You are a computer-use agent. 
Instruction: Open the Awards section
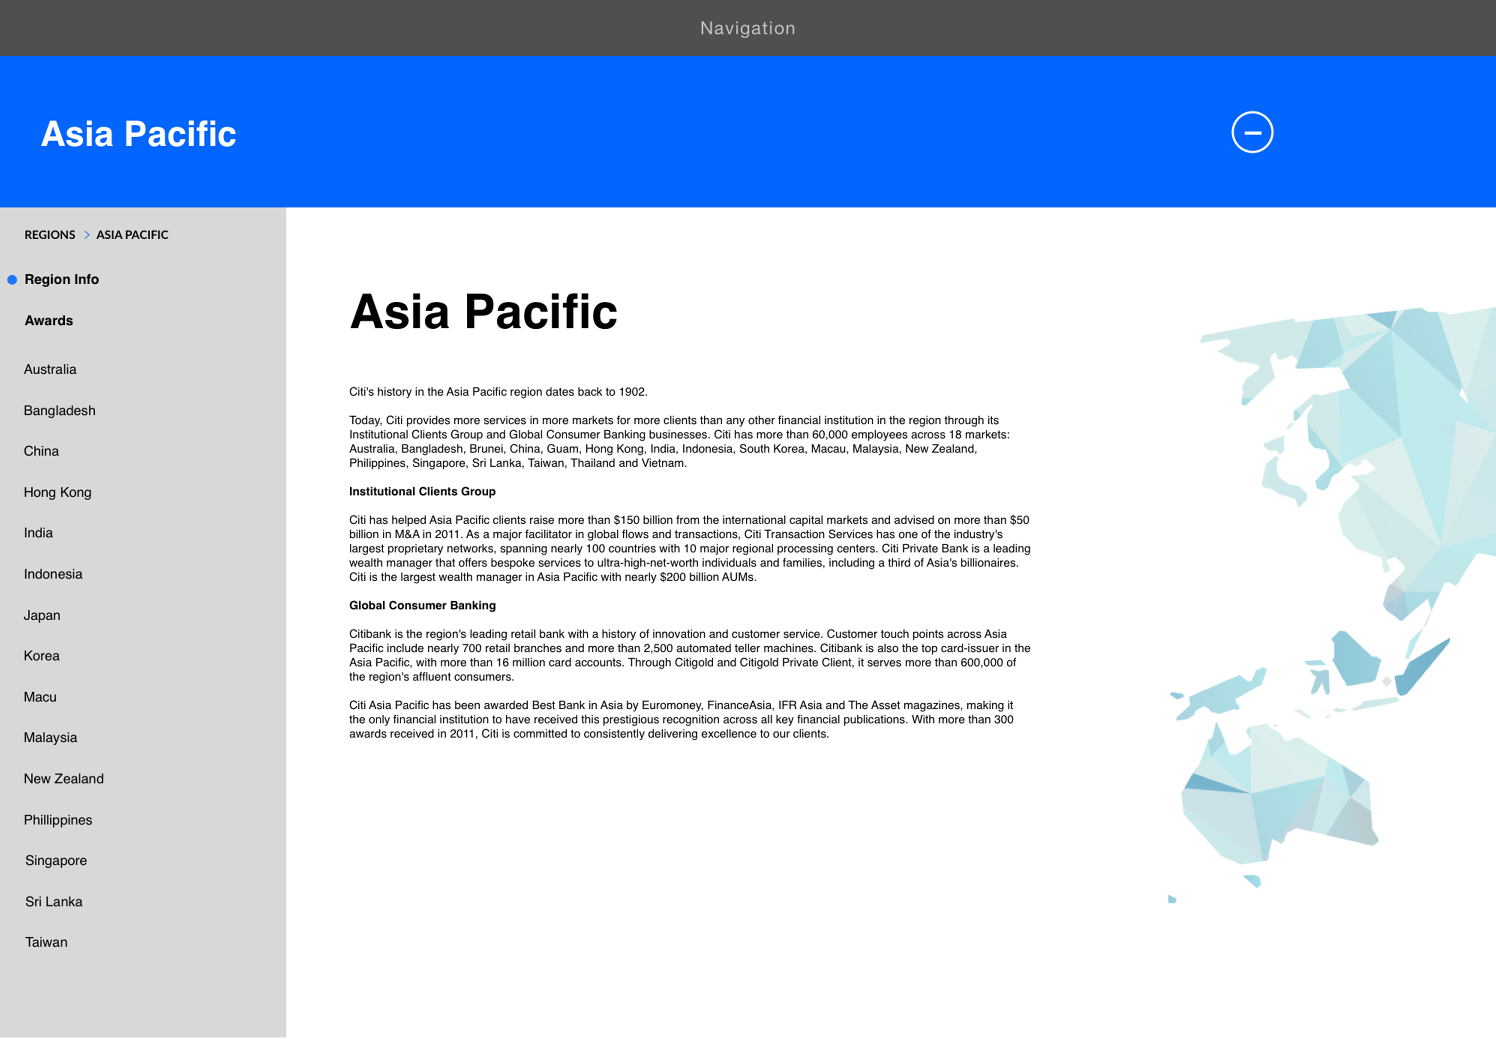(x=49, y=321)
